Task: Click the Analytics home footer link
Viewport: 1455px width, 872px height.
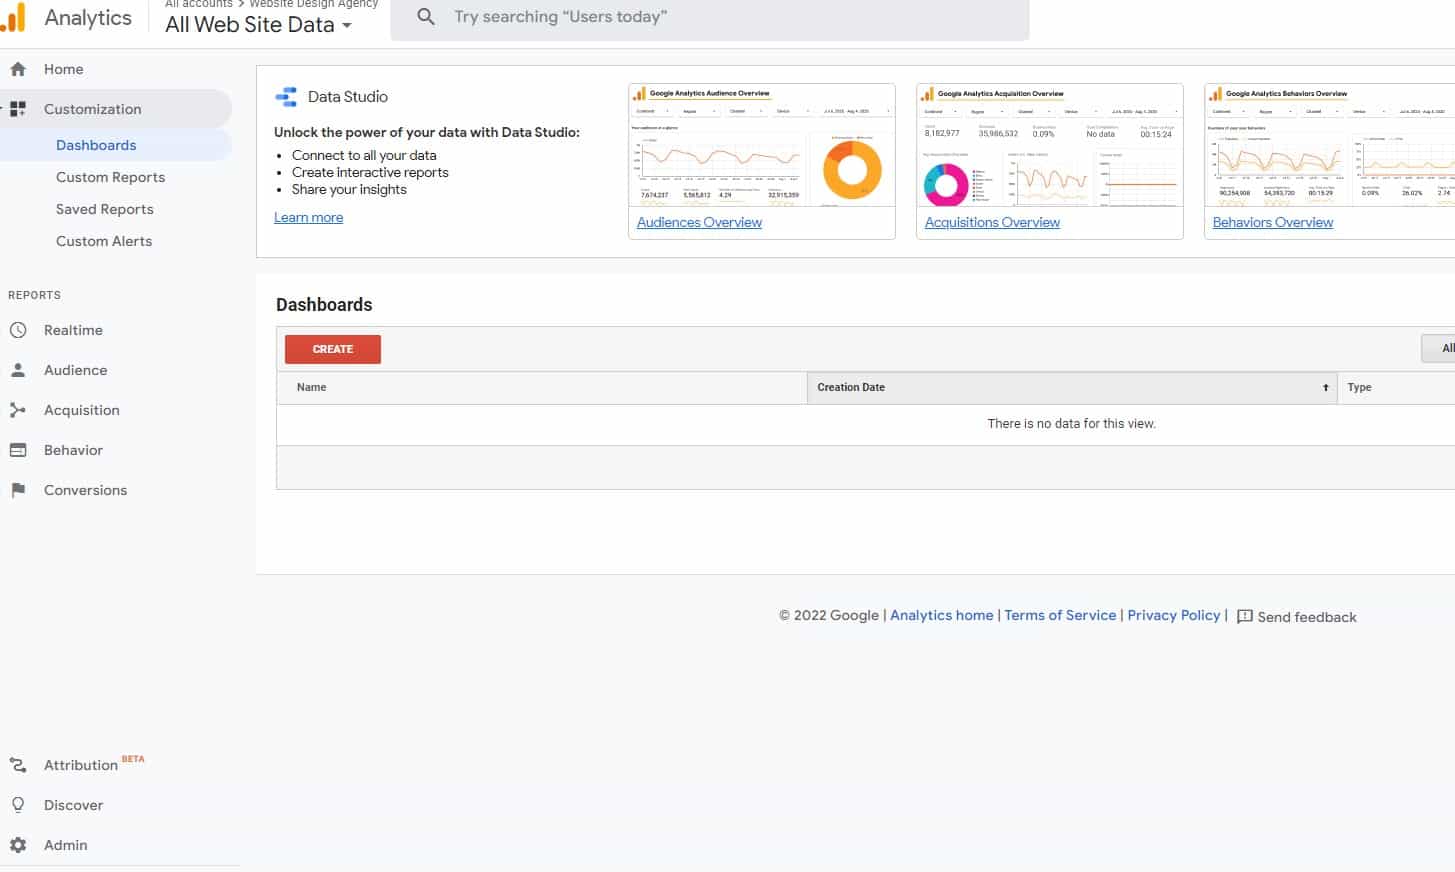Action: [x=942, y=615]
